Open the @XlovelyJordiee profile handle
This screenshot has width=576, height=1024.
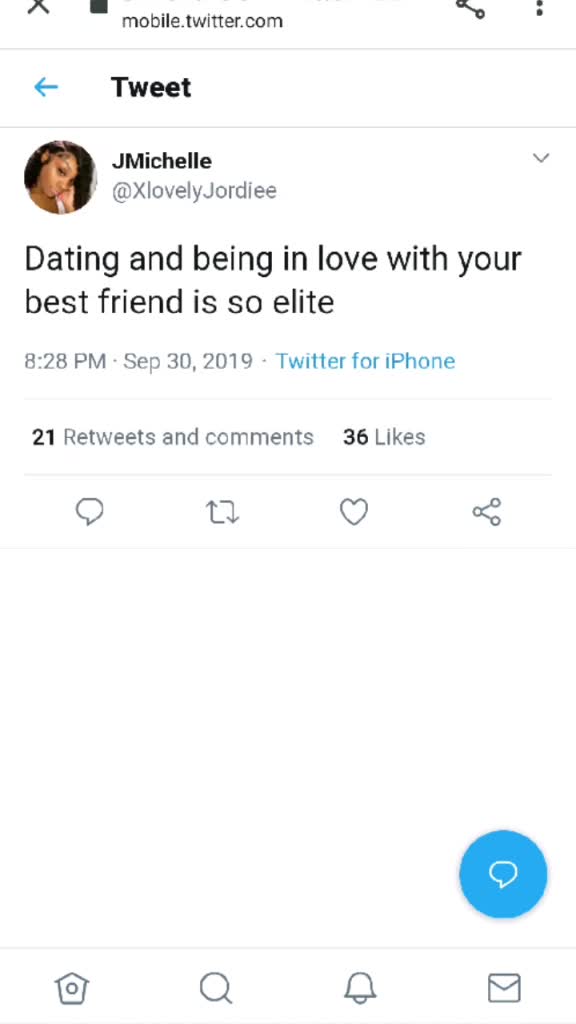coord(194,191)
